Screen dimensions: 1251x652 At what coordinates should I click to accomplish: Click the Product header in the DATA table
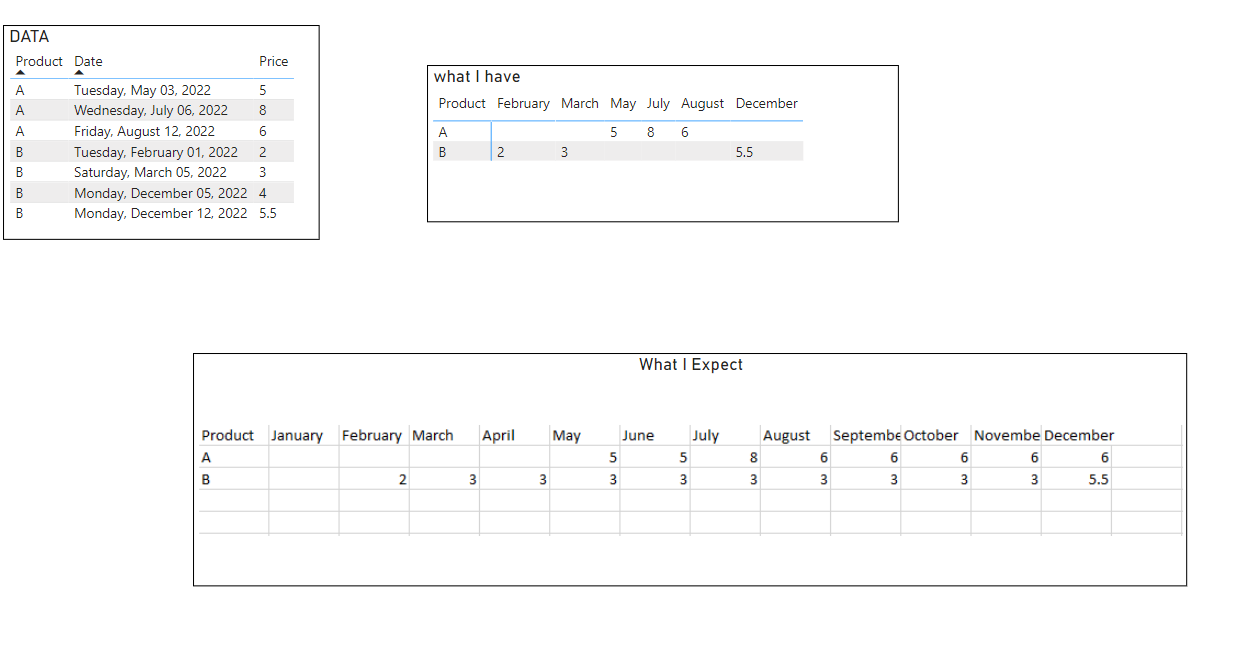coord(39,61)
